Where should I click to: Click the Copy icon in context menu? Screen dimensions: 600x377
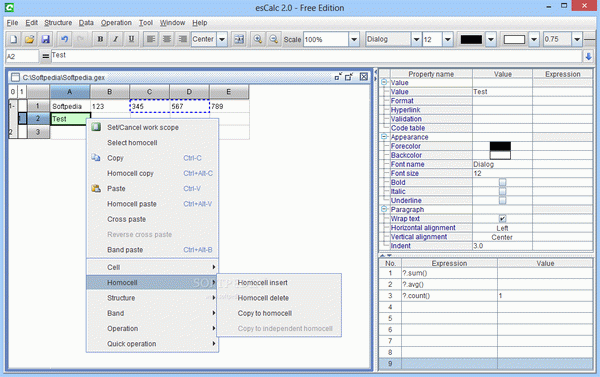pos(96,158)
